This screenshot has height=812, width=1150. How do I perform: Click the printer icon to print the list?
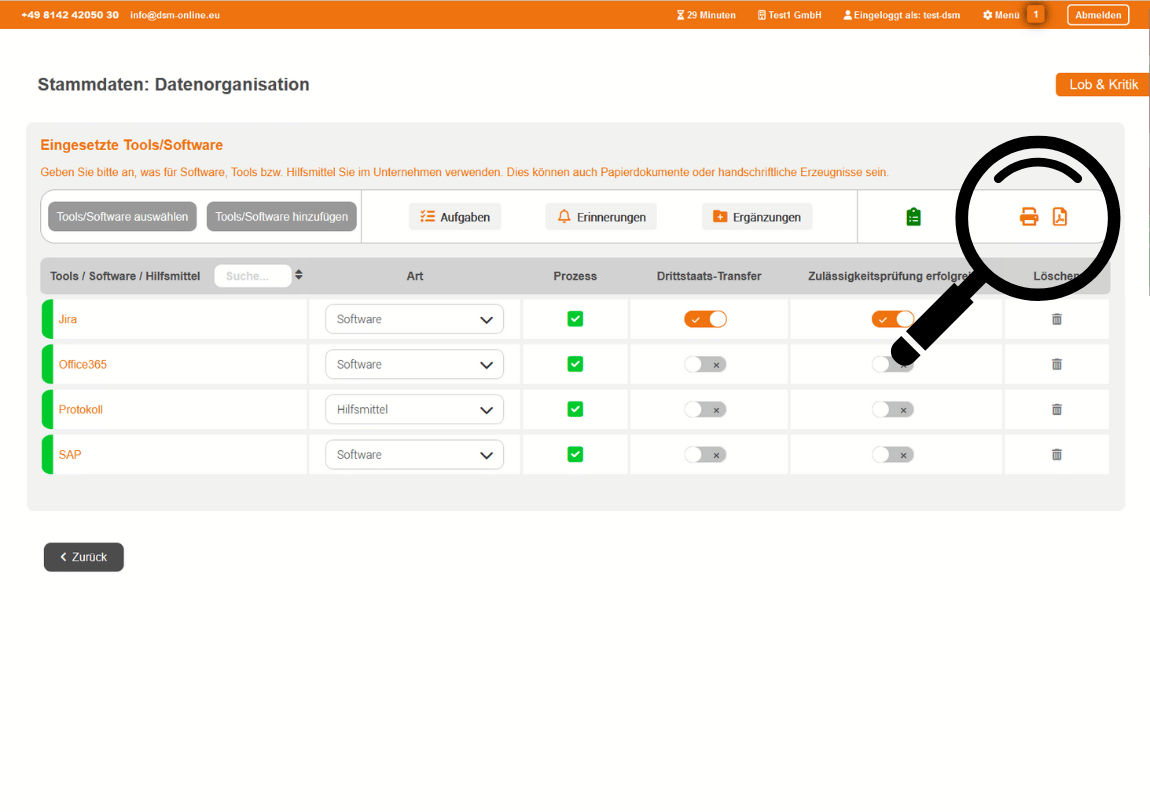[1030, 216]
